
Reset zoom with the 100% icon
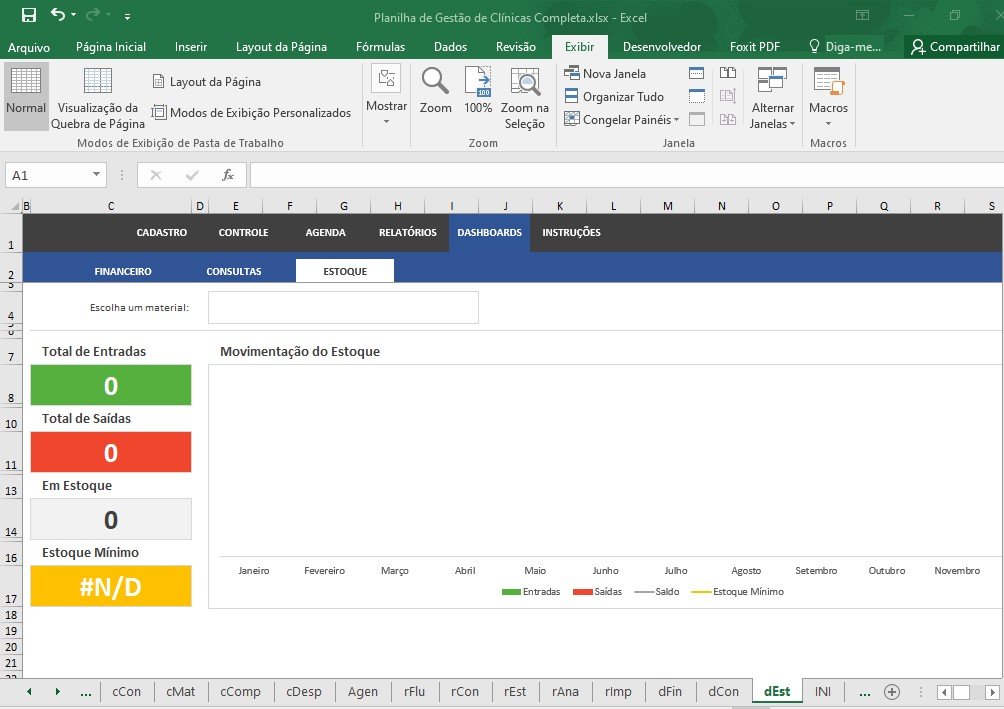click(478, 91)
